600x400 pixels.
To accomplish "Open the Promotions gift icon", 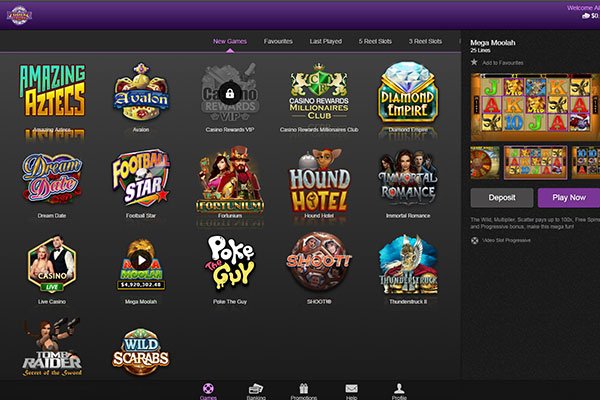I will click(x=303, y=391).
